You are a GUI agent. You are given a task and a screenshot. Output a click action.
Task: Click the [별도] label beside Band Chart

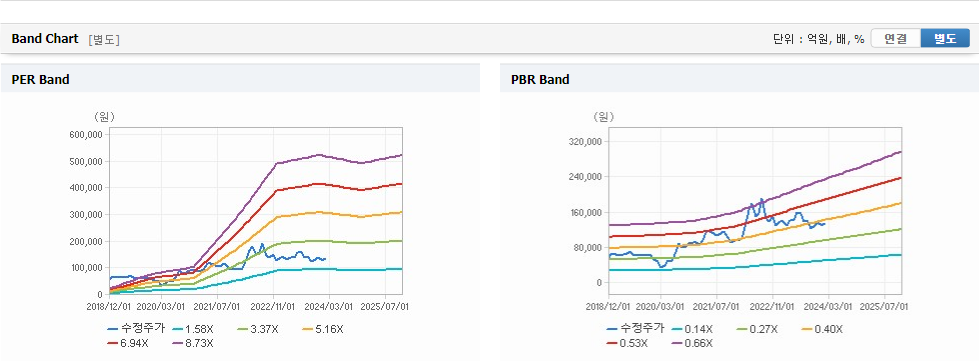coord(104,39)
